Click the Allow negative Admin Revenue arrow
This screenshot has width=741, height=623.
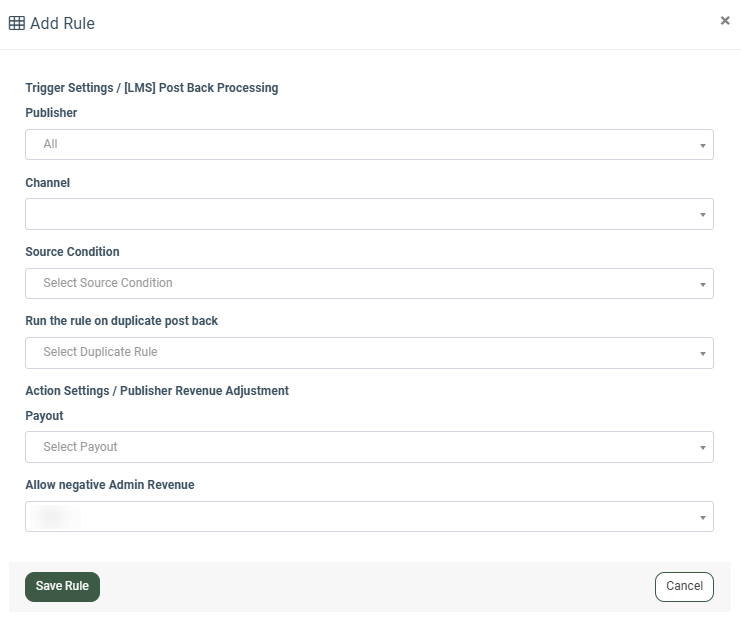coord(703,517)
